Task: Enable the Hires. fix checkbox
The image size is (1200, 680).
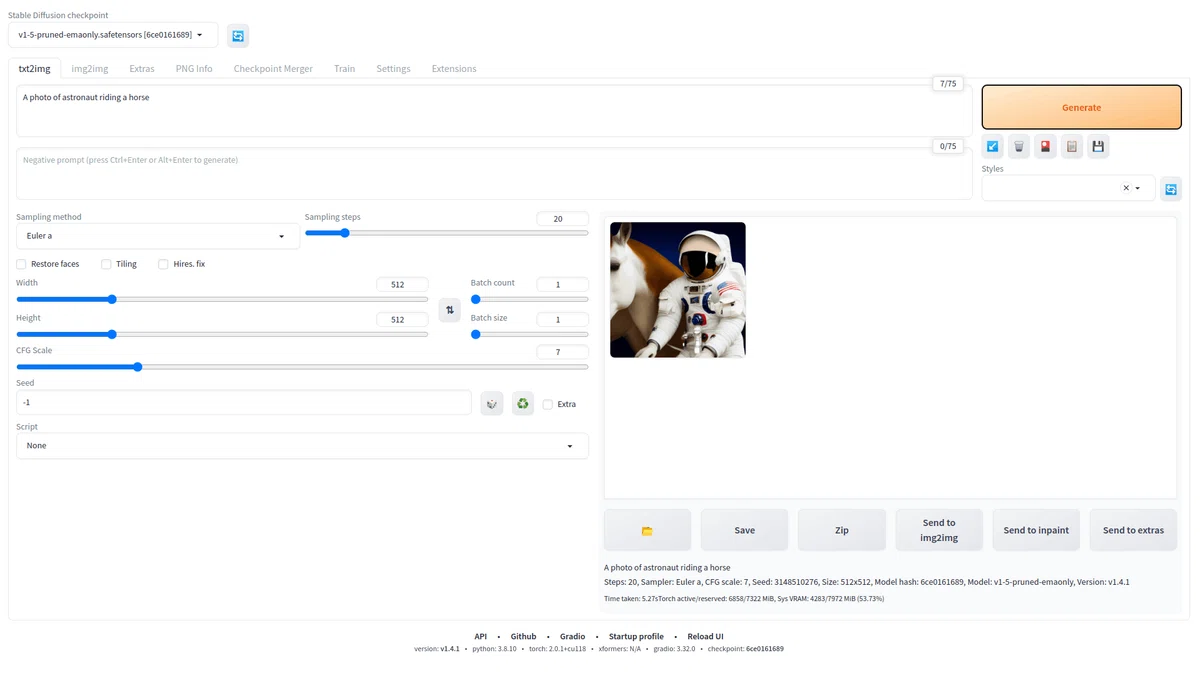Action: (x=163, y=264)
